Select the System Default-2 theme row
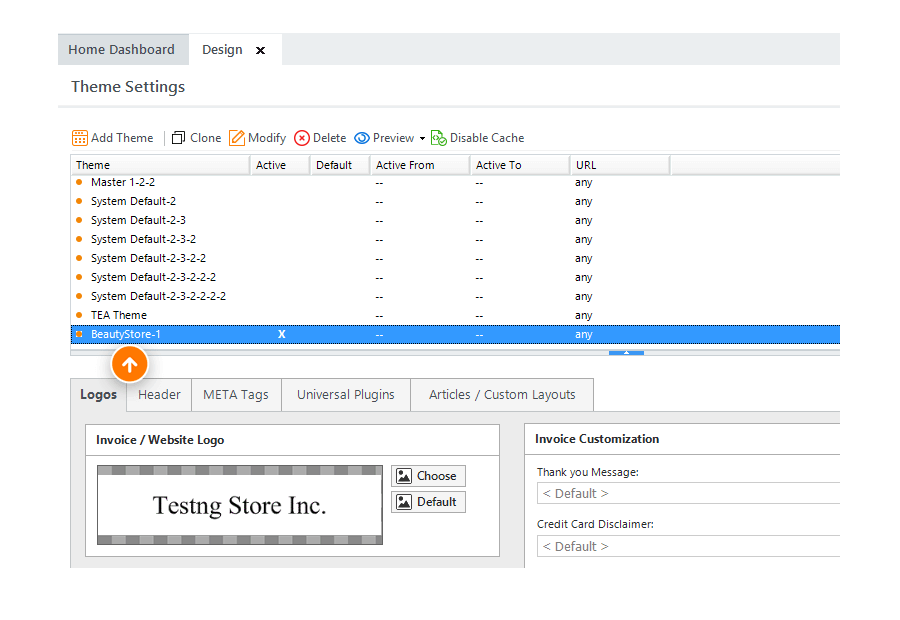The height and width of the screenshot is (620, 900). pos(455,202)
